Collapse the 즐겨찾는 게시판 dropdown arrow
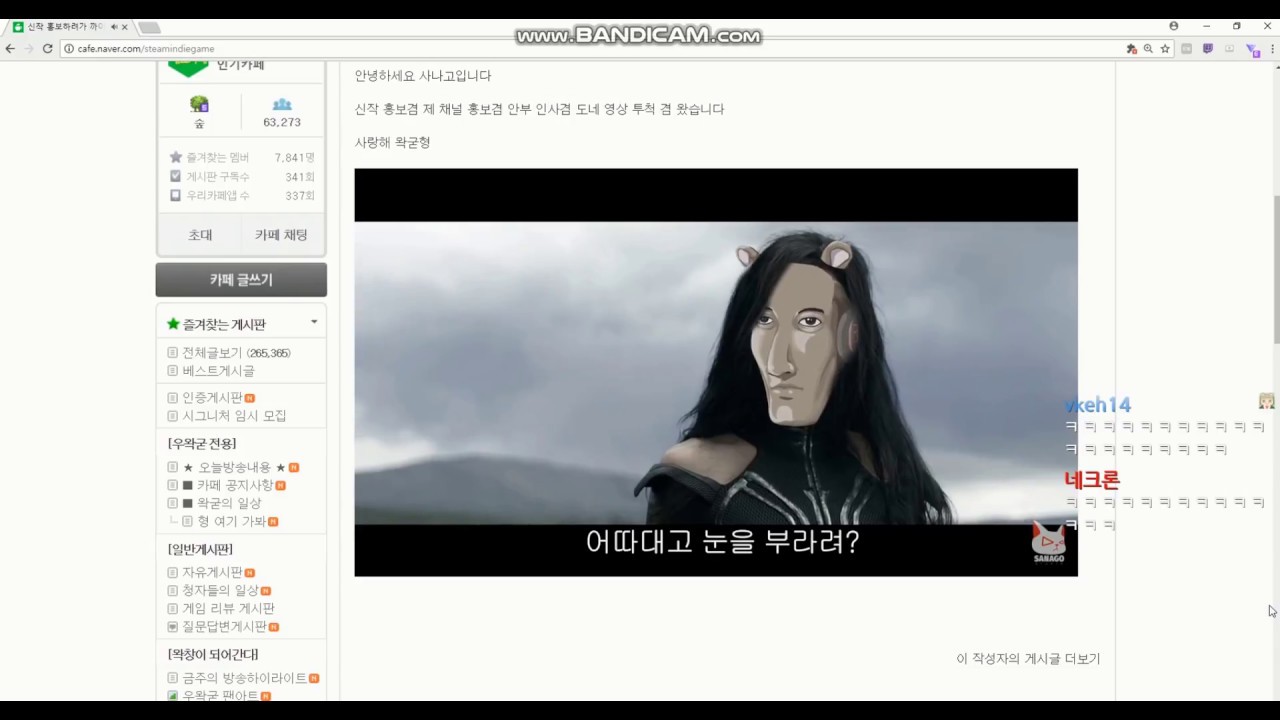Screen dimensions: 1280x720 pos(314,322)
